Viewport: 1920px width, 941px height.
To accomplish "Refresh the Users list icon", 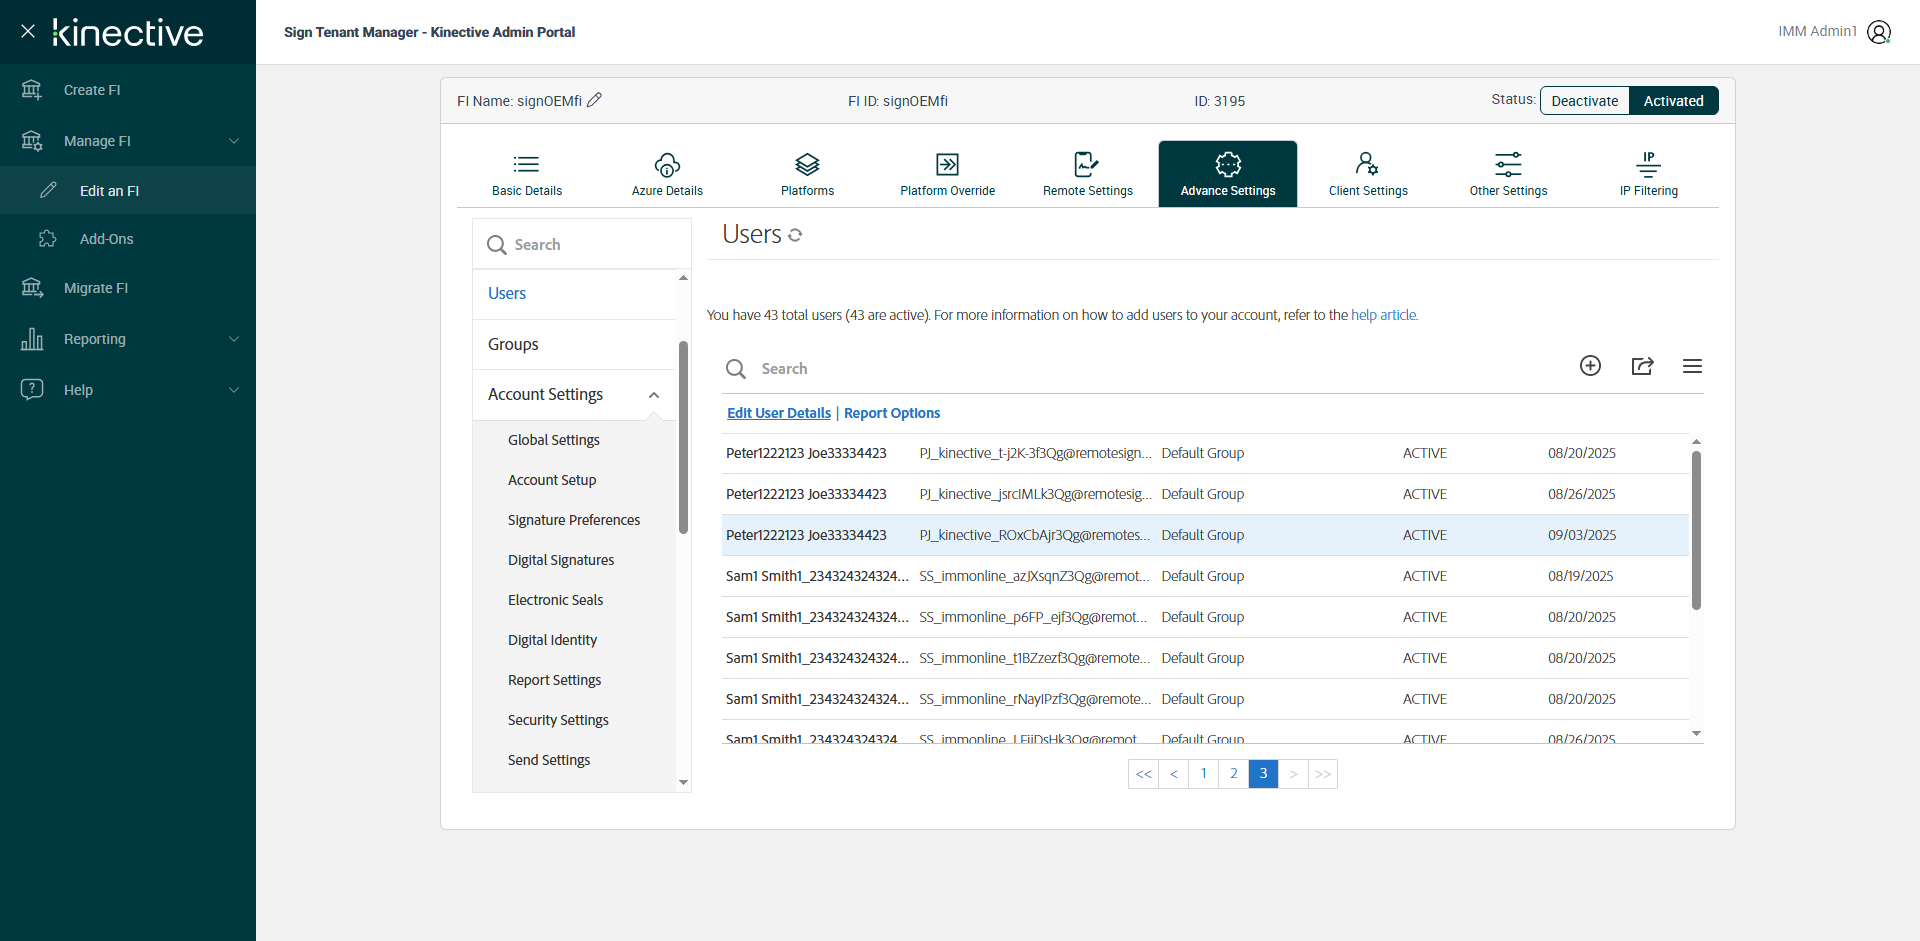I will point(795,235).
